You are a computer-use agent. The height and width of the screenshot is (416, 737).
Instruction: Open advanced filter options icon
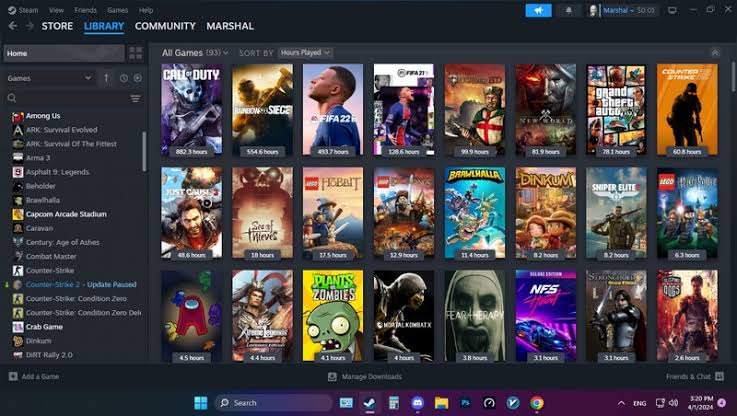click(135, 98)
